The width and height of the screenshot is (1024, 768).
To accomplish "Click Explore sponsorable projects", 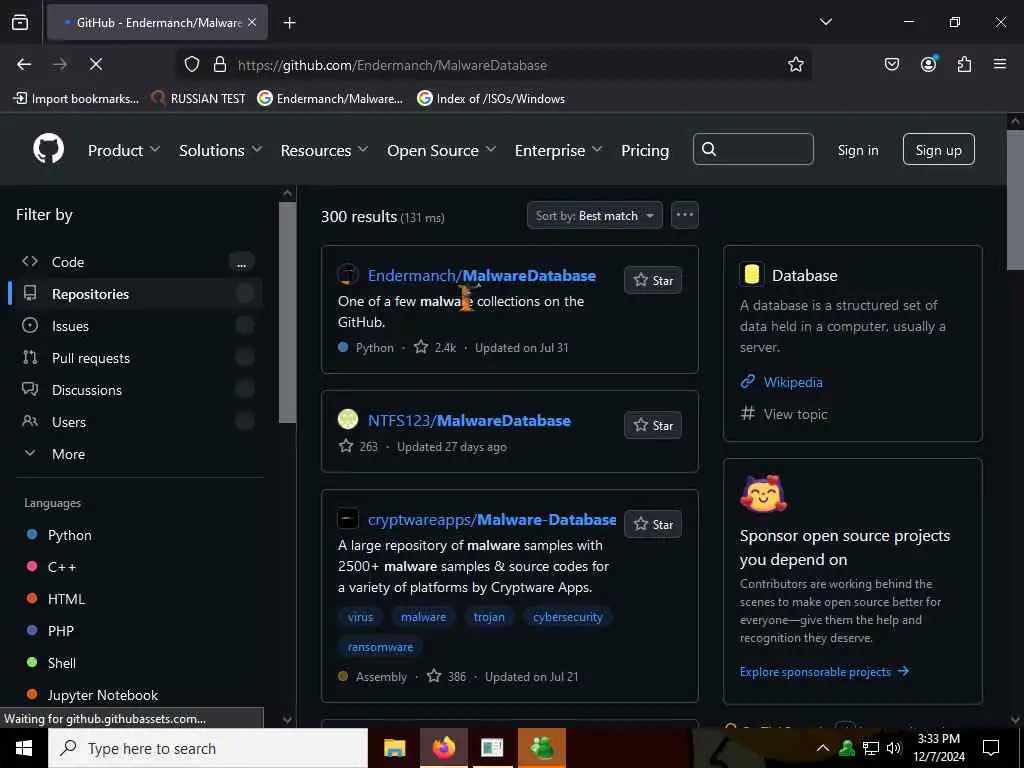I will point(824,671).
